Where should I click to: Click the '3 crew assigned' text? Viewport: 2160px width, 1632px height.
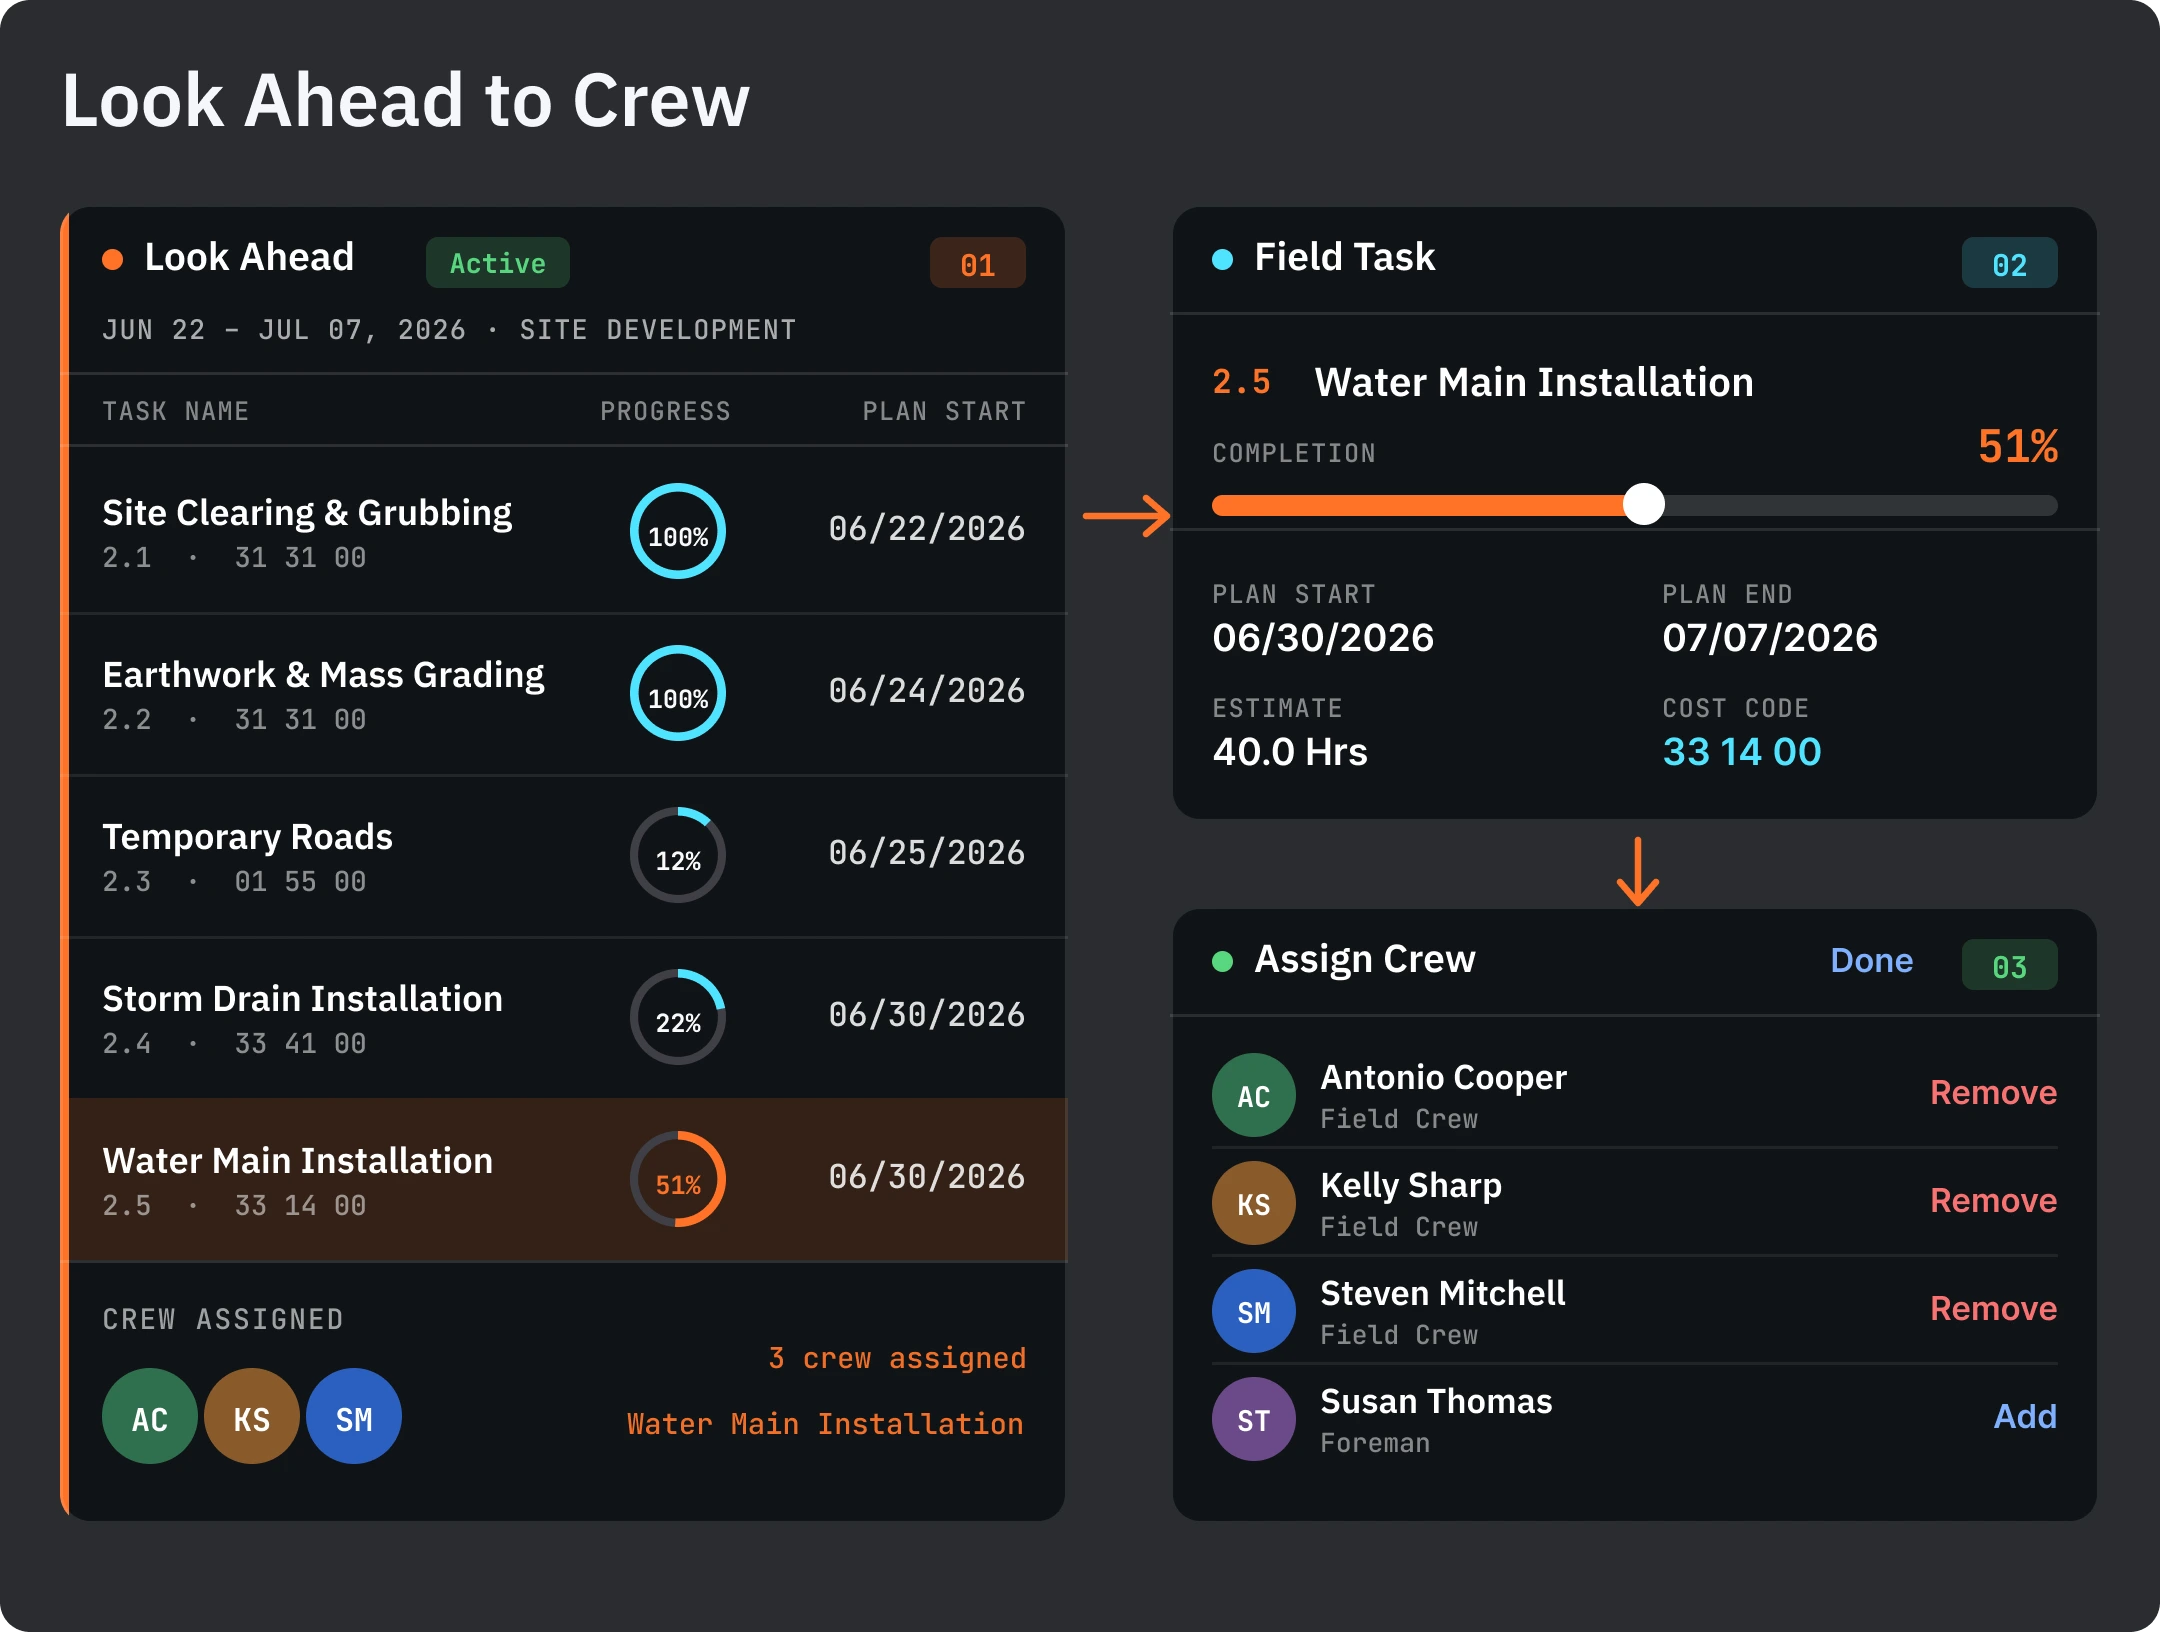[x=897, y=1358]
